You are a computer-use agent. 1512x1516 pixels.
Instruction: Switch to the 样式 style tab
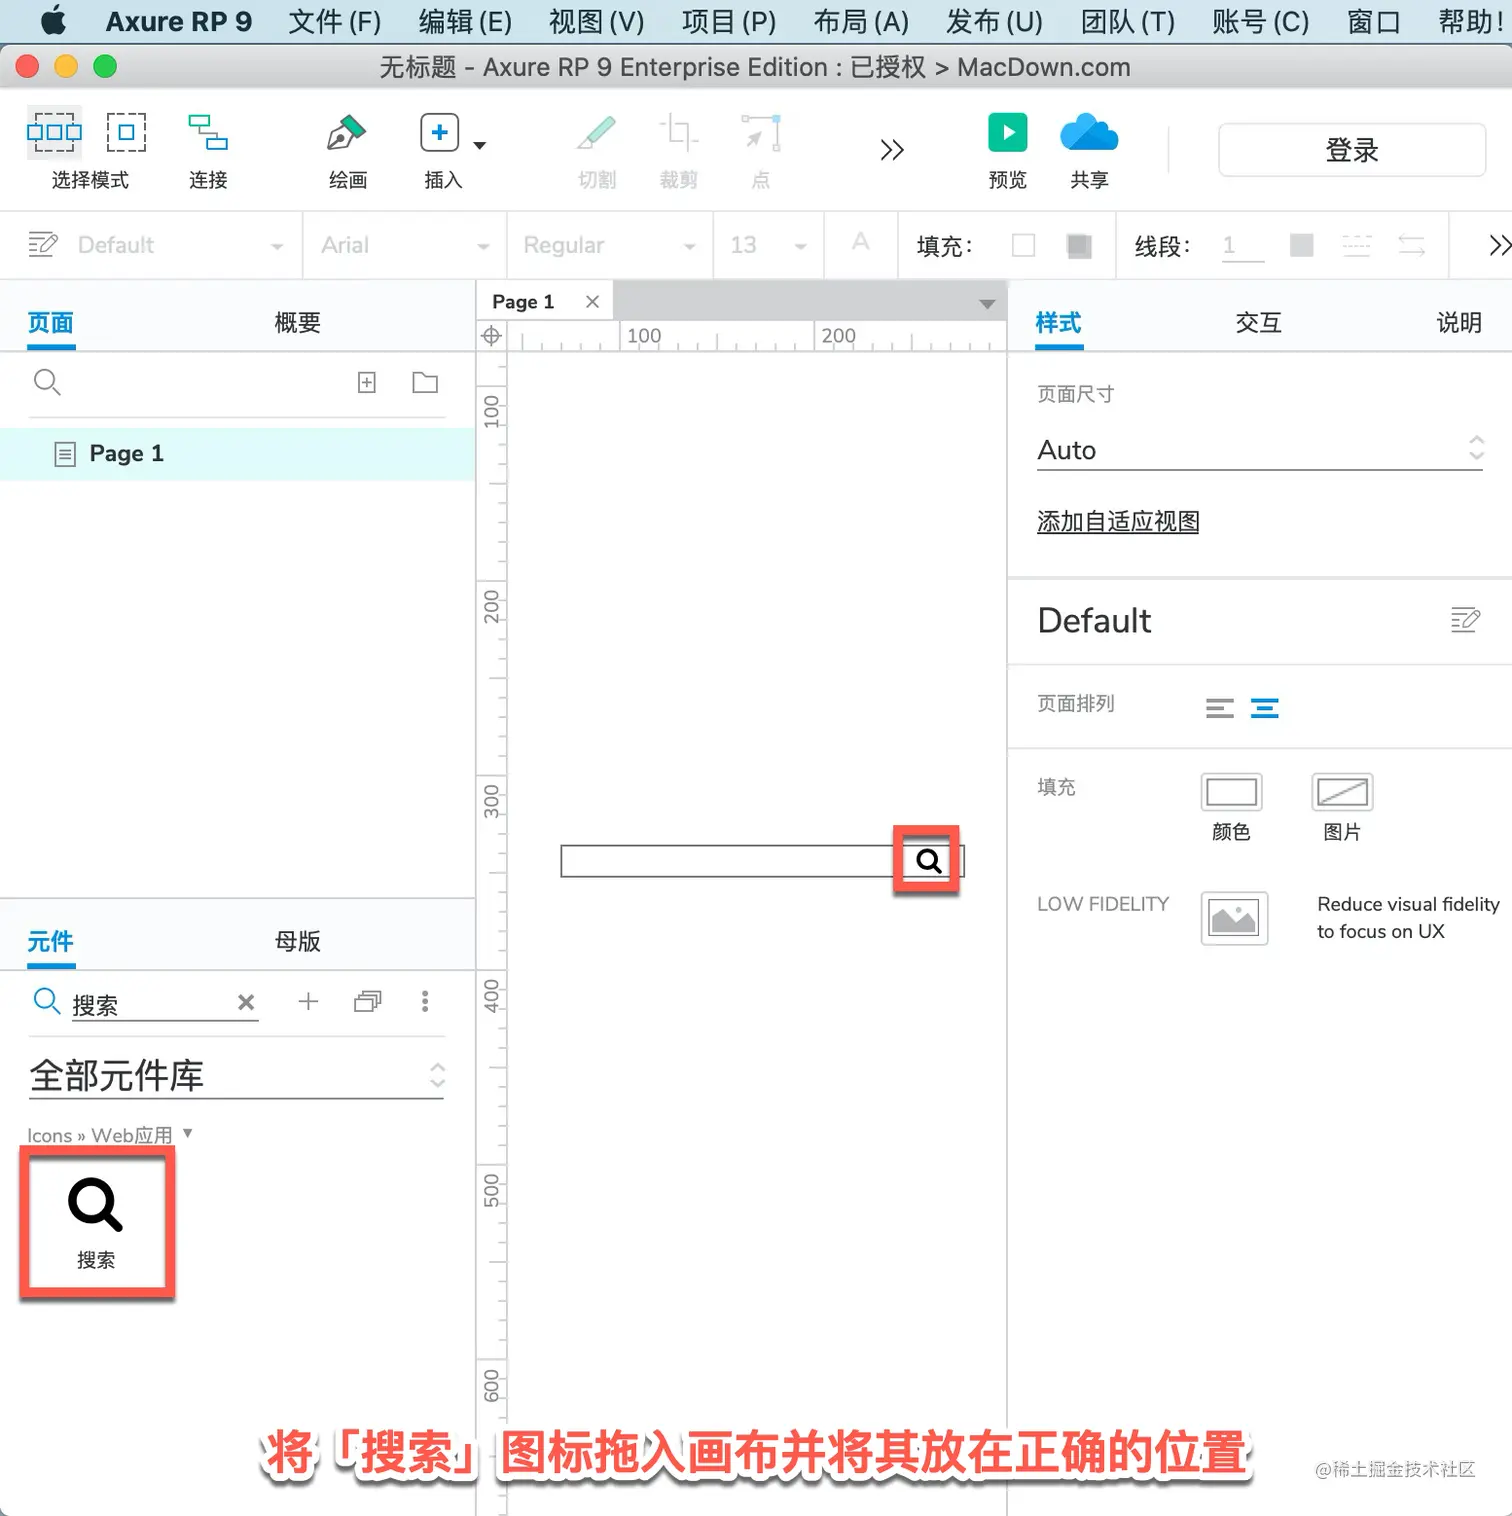[1059, 323]
